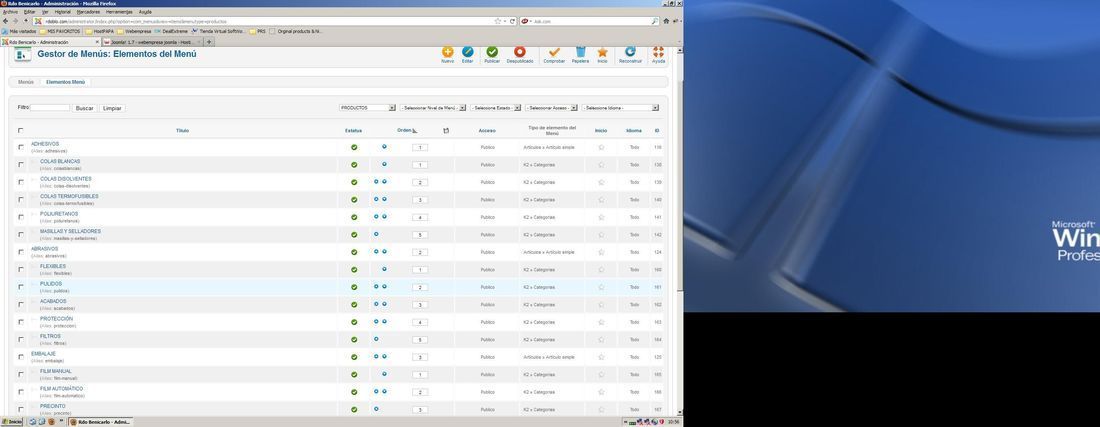1100x427 pixels.
Task: Sort the table by the Estatus column
Action: pyautogui.click(x=354, y=130)
